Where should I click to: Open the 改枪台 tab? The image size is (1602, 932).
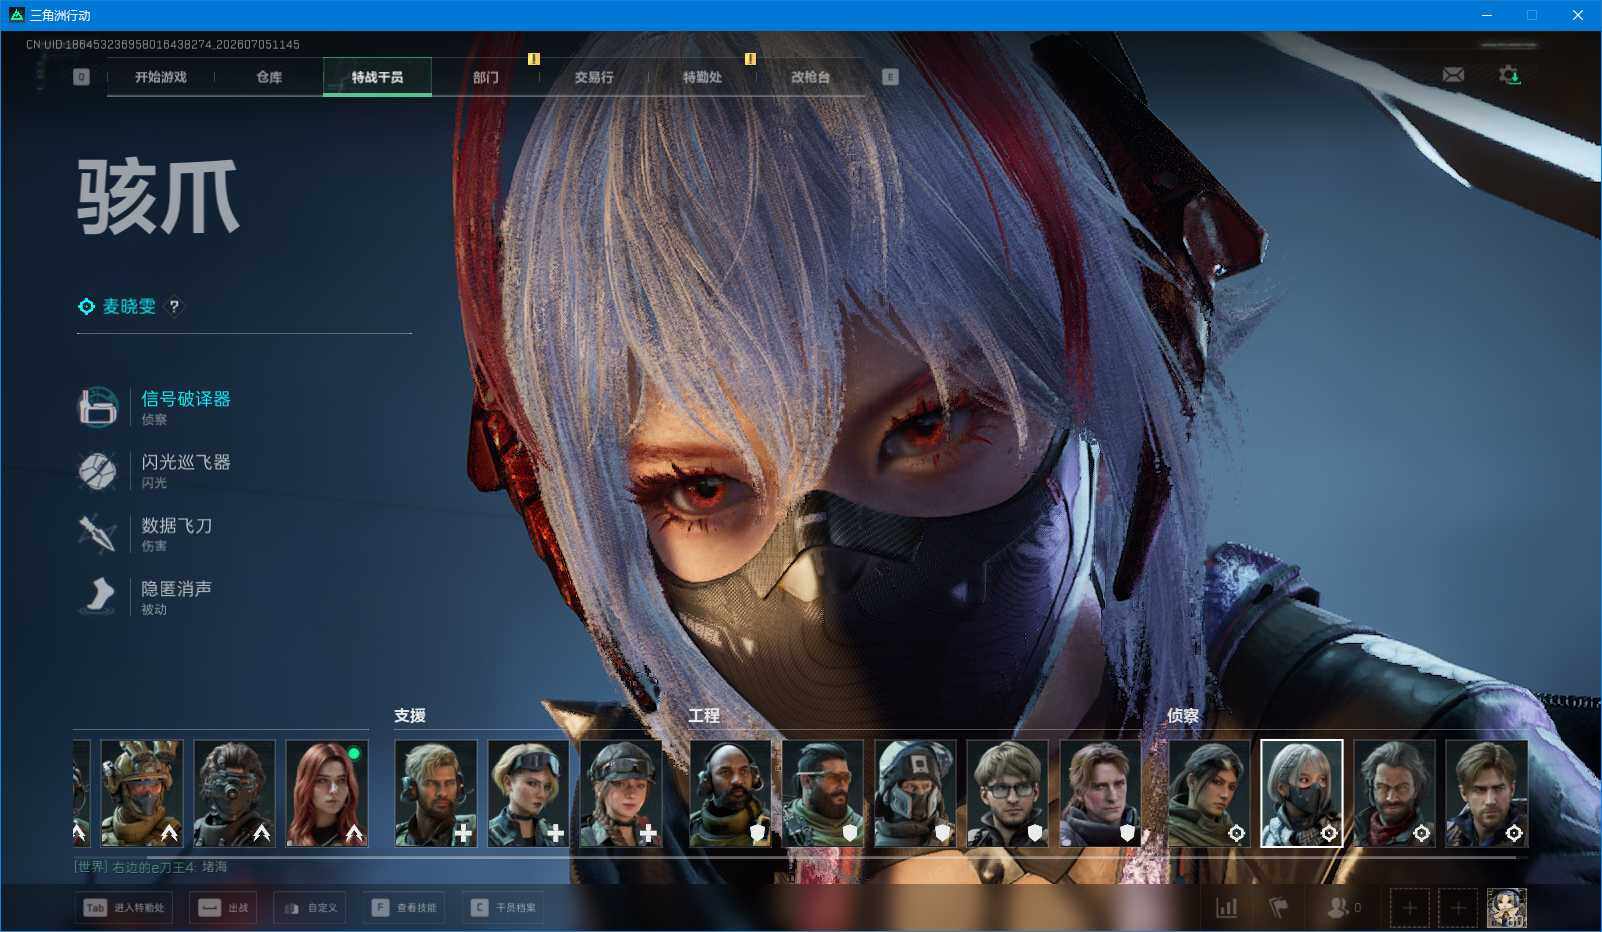(x=810, y=77)
